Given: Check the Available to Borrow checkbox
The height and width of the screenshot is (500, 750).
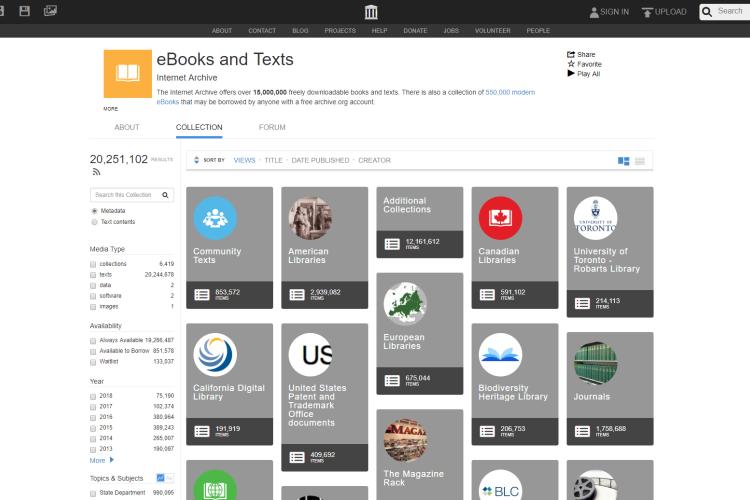Looking at the screenshot, I should point(93,351).
